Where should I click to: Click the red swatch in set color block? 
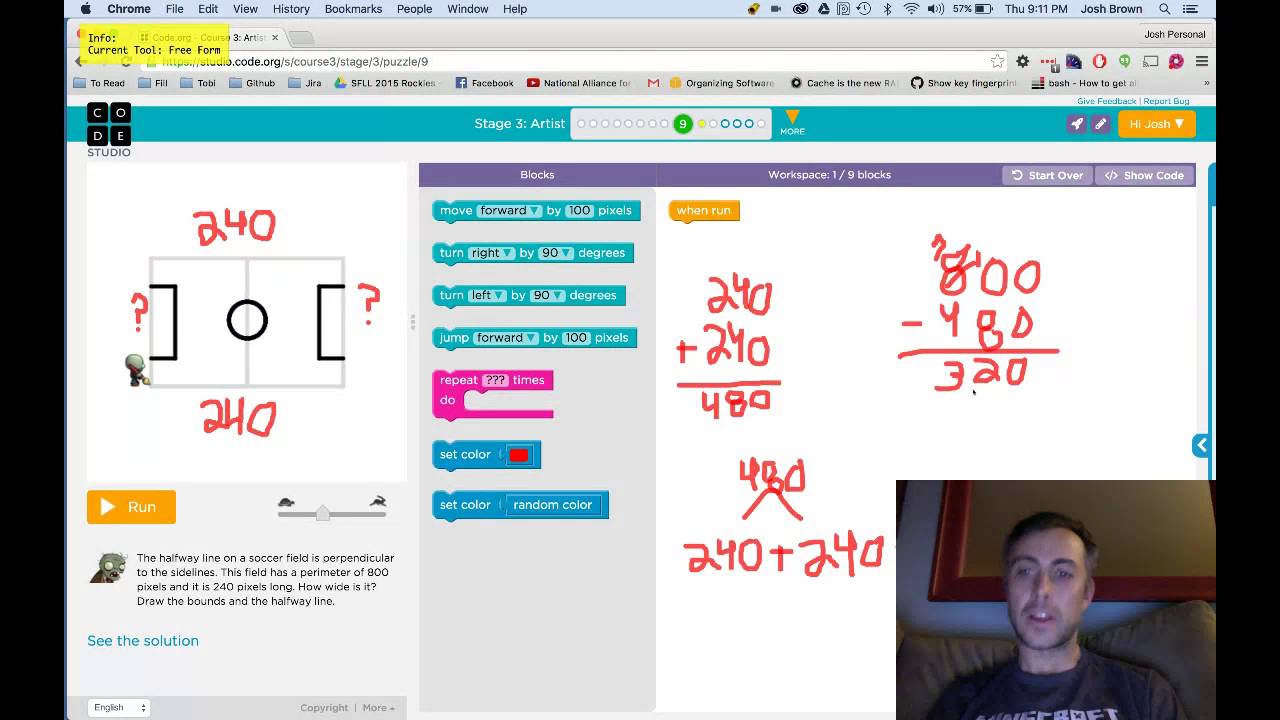(519, 455)
